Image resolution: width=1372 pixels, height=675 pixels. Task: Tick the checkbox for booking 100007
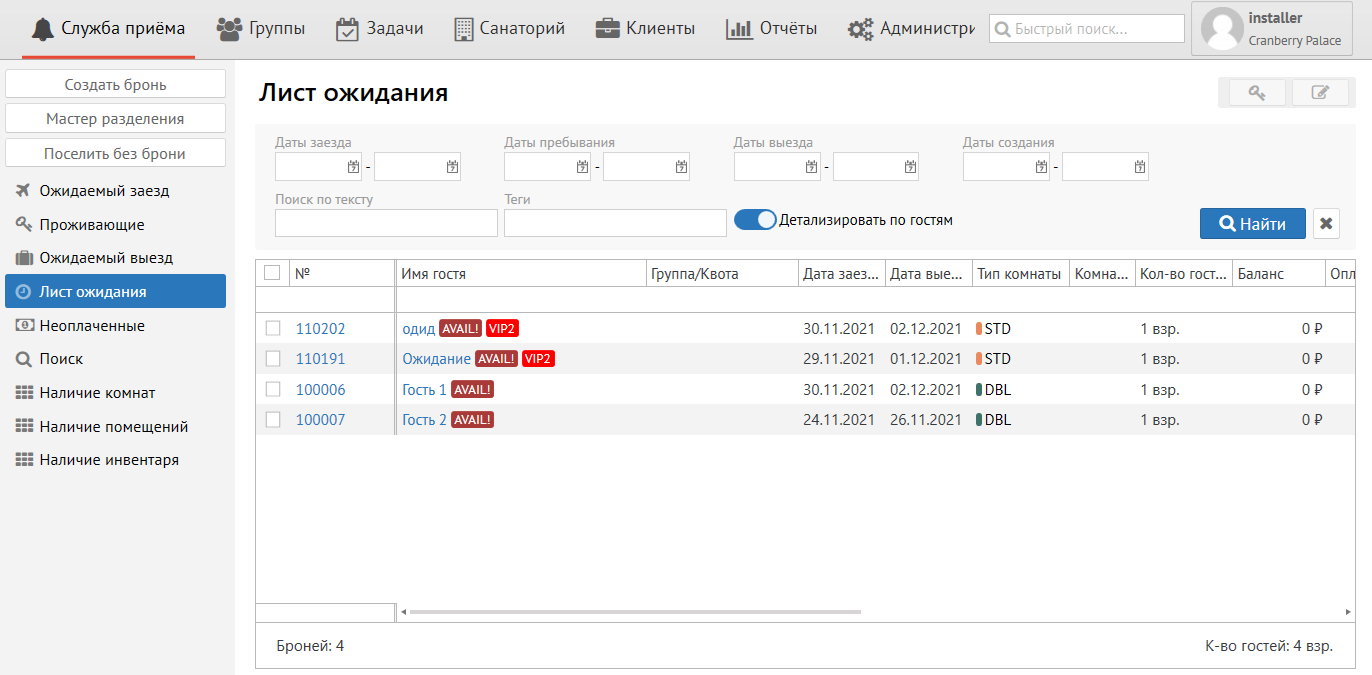pyautogui.click(x=273, y=420)
